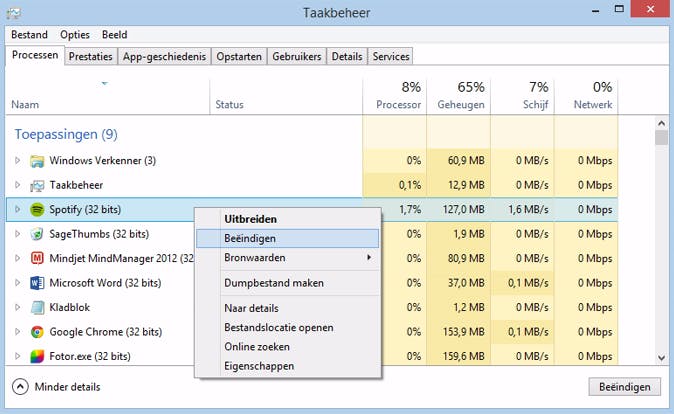Sort by the Status column header
The height and width of the screenshot is (414, 674).
286,97
